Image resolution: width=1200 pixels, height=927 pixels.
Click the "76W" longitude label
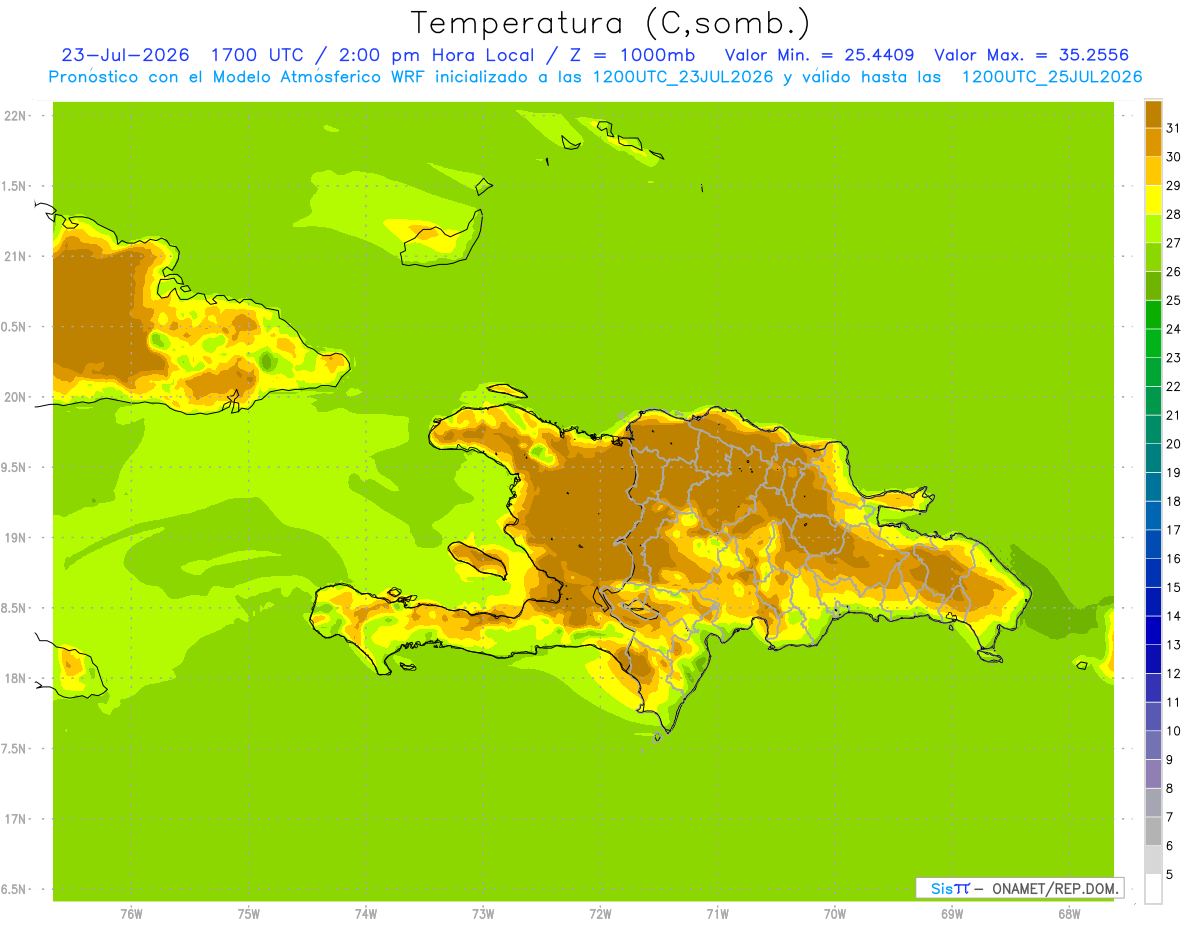tap(131, 914)
